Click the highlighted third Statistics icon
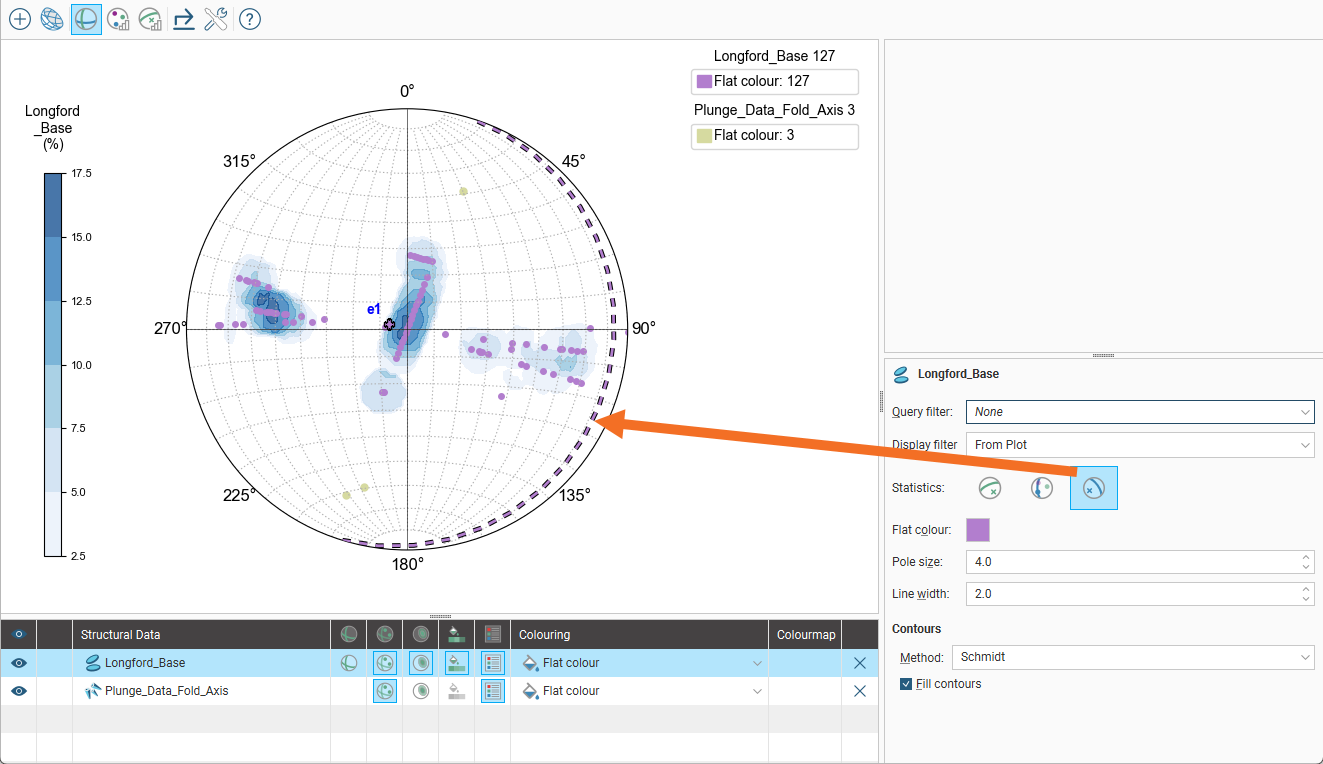This screenshot has width=1323, height=764. click(x=1093, y=488)
